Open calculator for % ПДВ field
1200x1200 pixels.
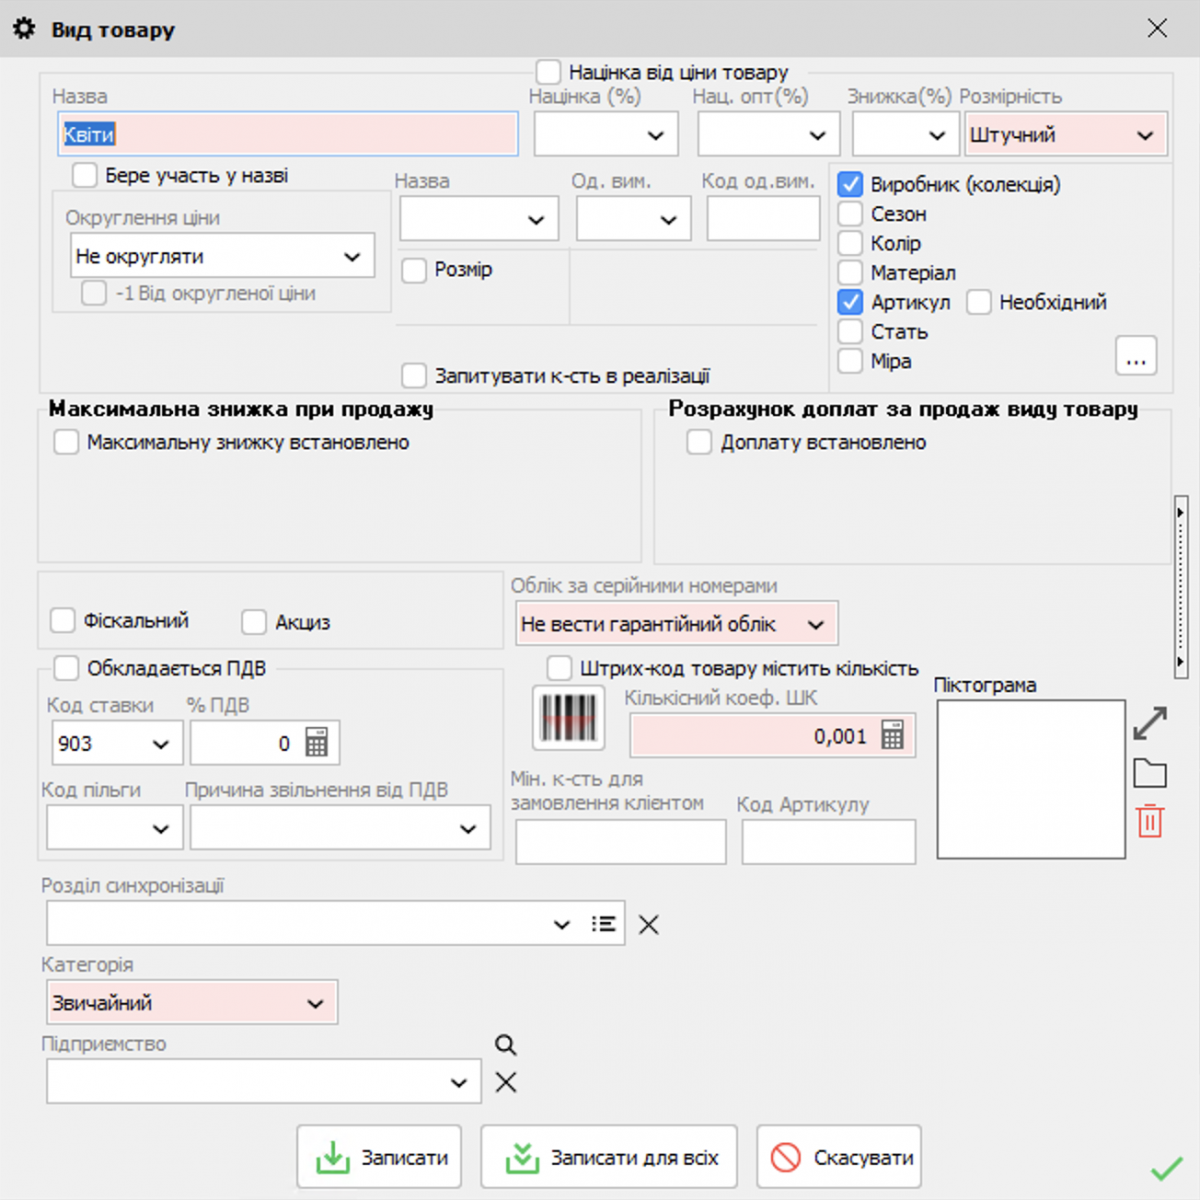(x=318, y=742)
